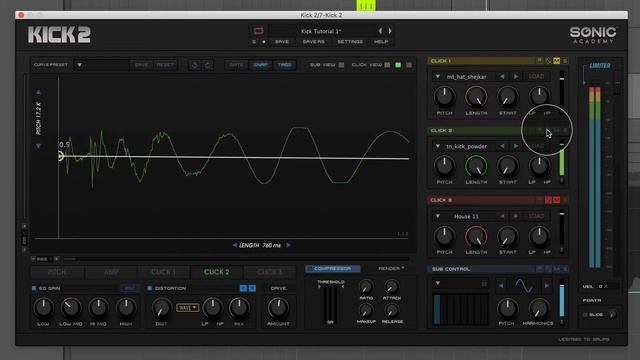Image resolution: width=640 pixels, height=360 pixels.
Task: Select the Compressor tab
Action: point(333,268)
